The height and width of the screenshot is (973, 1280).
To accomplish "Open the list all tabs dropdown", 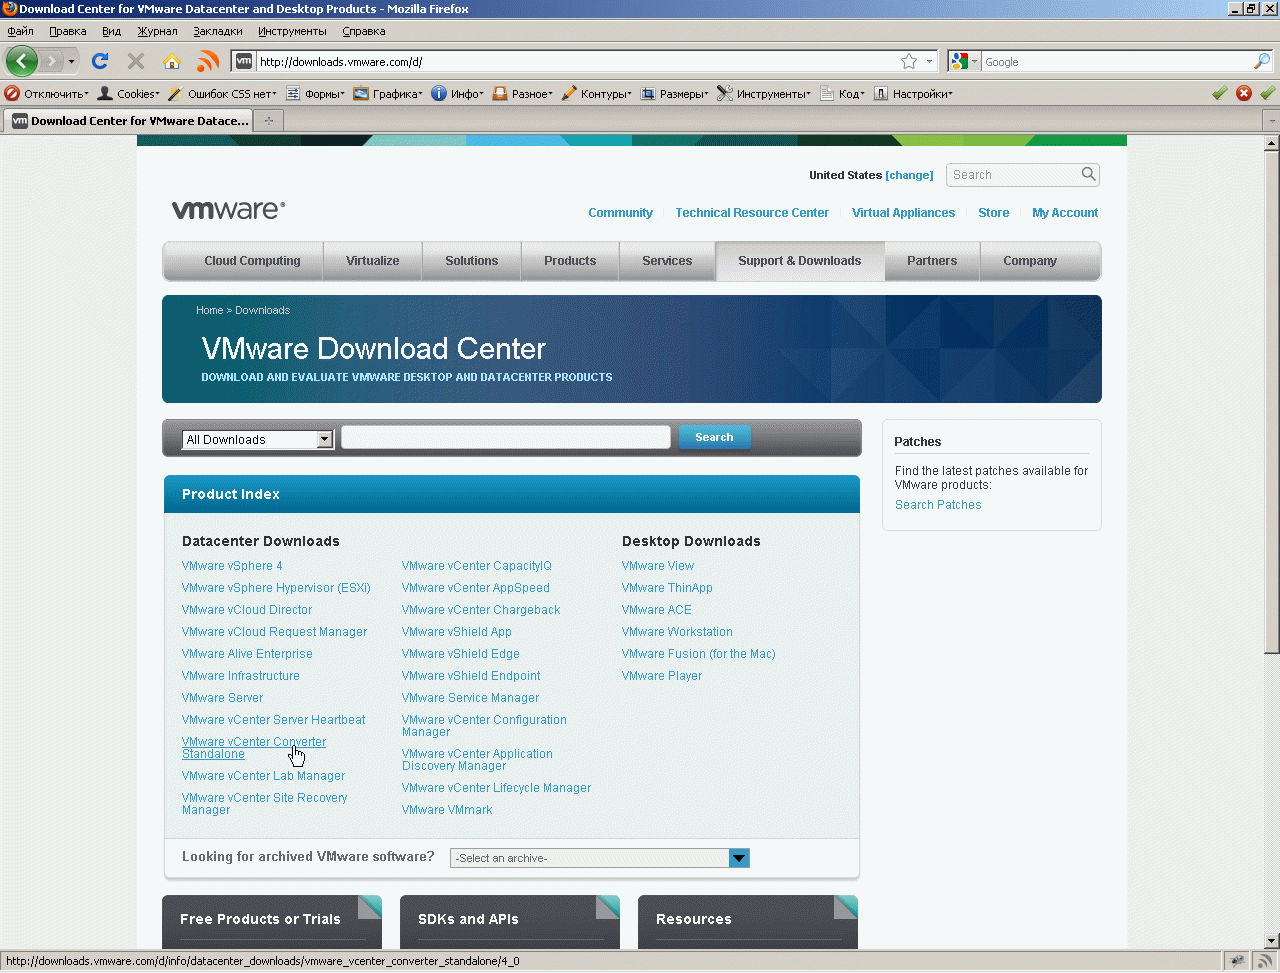I will 1272,121.
